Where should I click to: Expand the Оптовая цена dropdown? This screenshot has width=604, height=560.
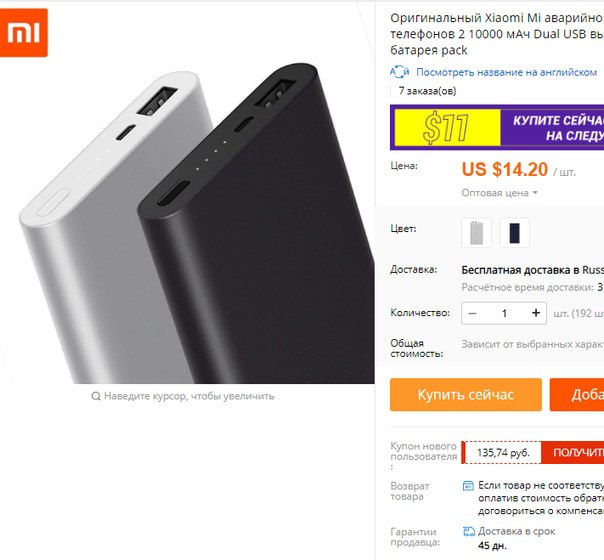coord(499,193)
